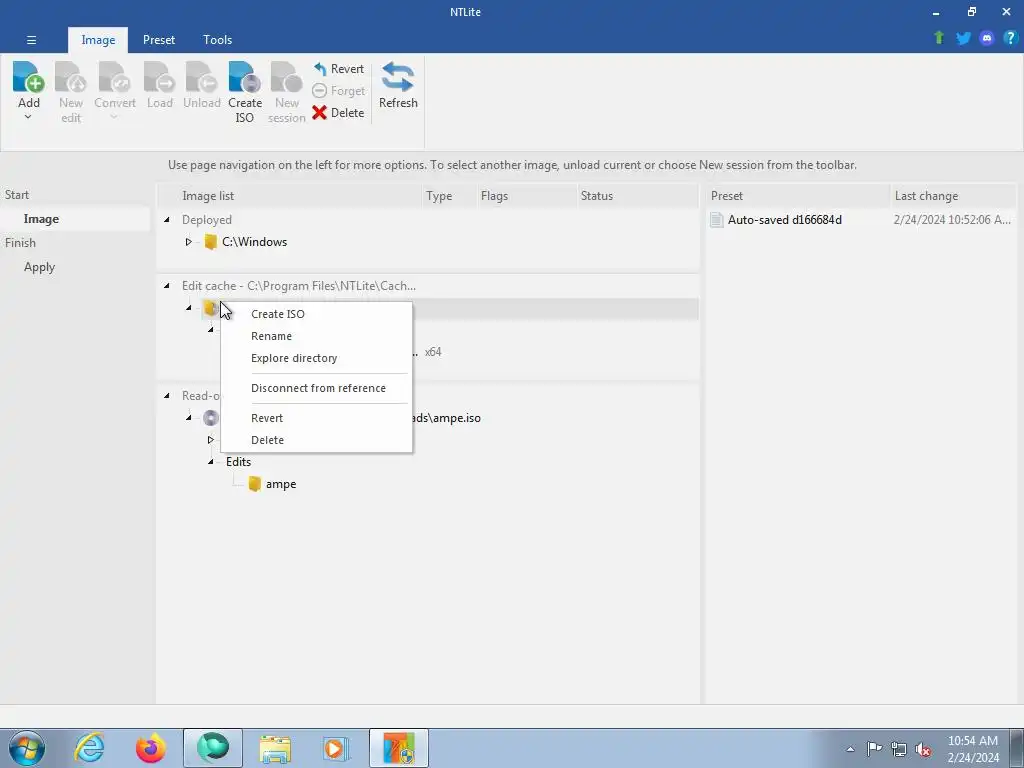Switch to the Preset tab
The image size is (1024, 768).
click(x=159, y=40)
